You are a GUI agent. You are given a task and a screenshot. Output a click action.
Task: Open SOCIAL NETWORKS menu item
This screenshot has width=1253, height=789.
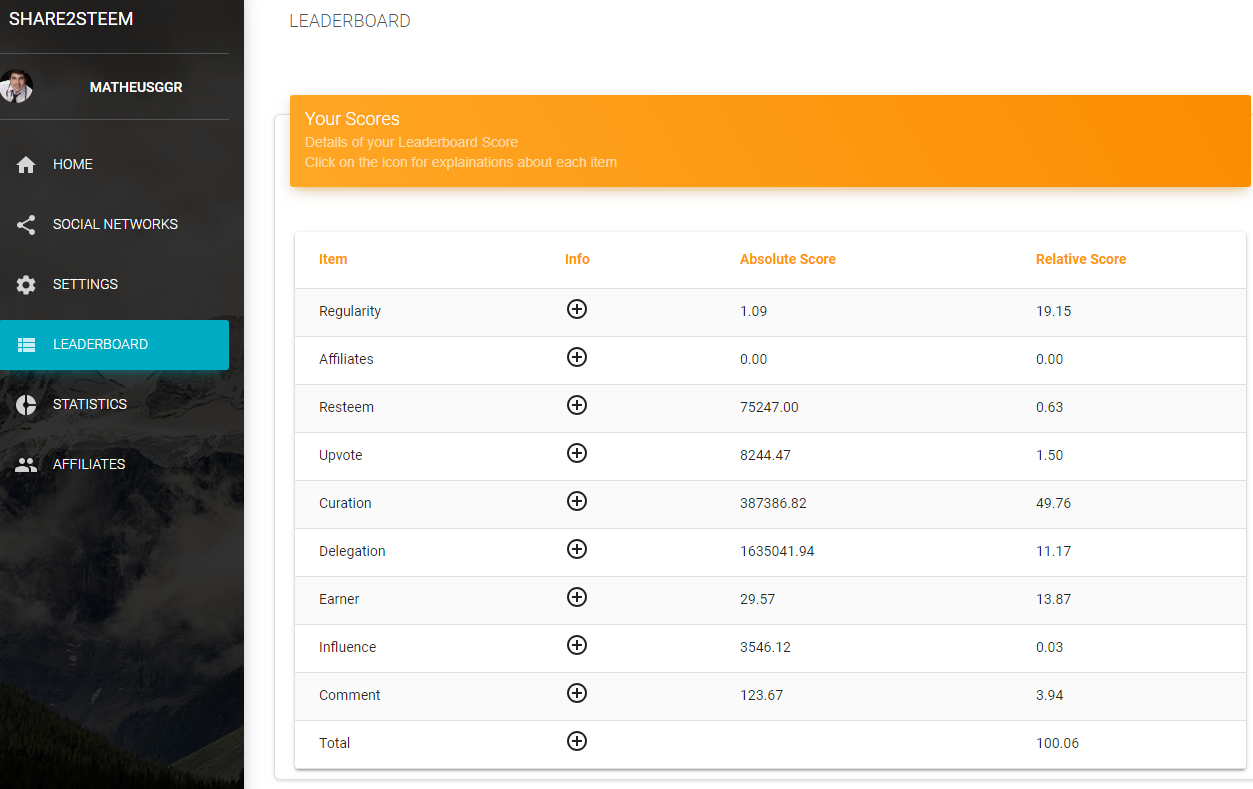[114, 225]
